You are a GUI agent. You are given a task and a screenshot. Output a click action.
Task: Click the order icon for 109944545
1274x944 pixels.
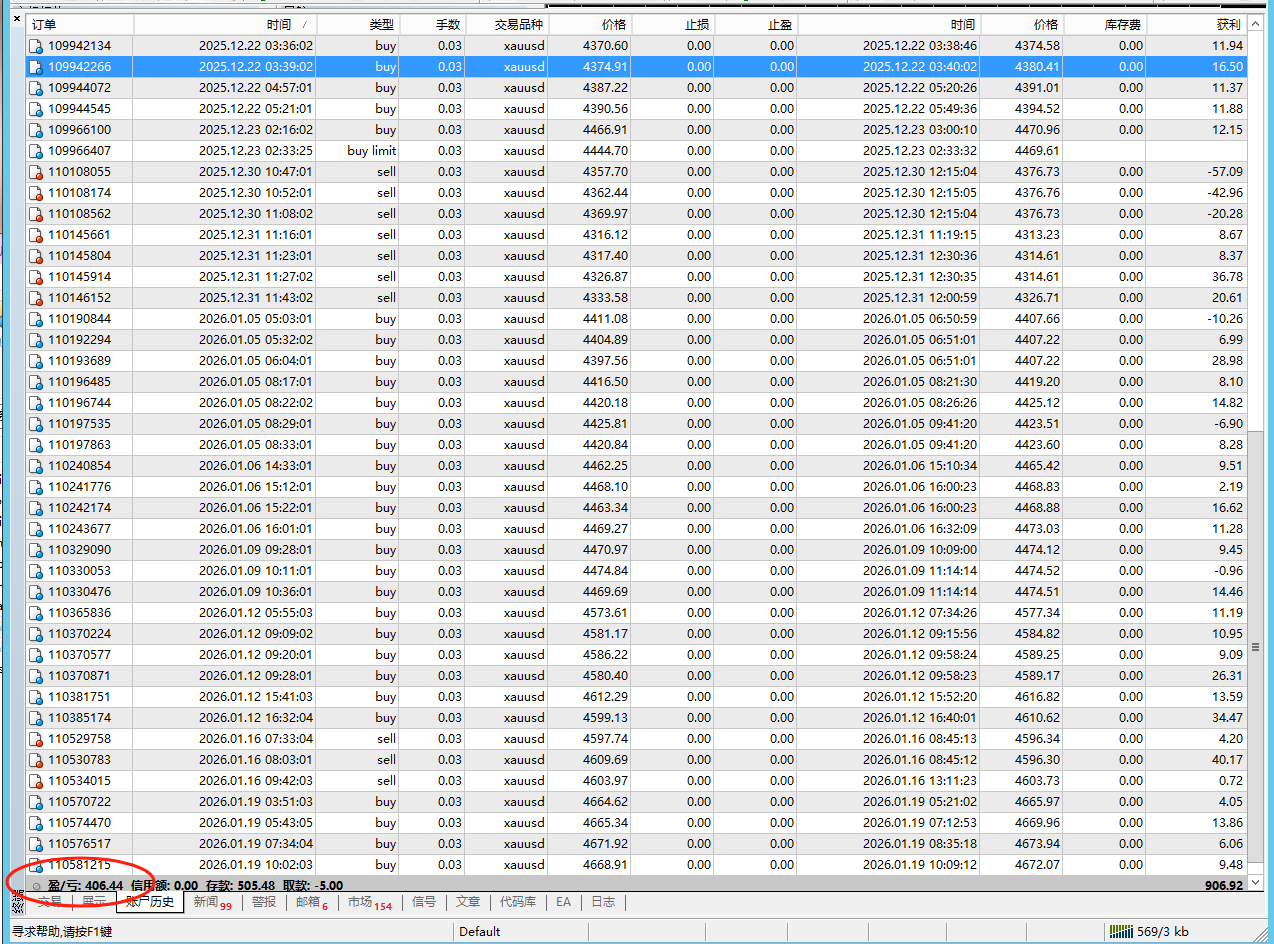click(36, 109)
